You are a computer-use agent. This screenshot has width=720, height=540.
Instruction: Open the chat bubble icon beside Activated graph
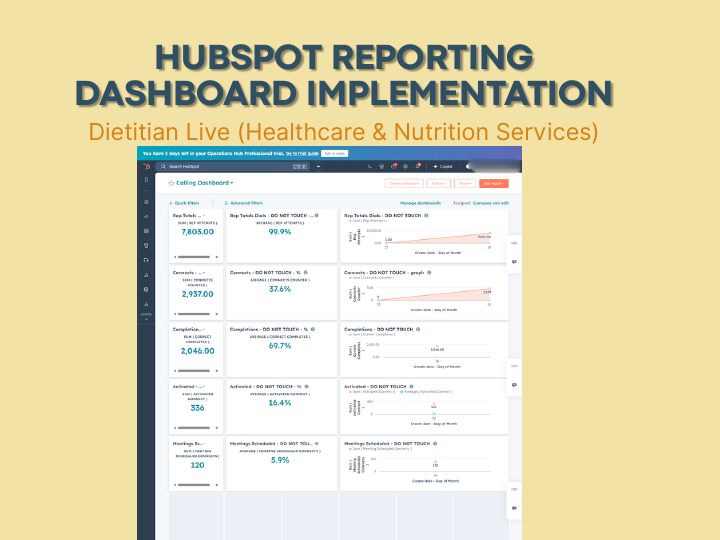(x=514, y=385)
